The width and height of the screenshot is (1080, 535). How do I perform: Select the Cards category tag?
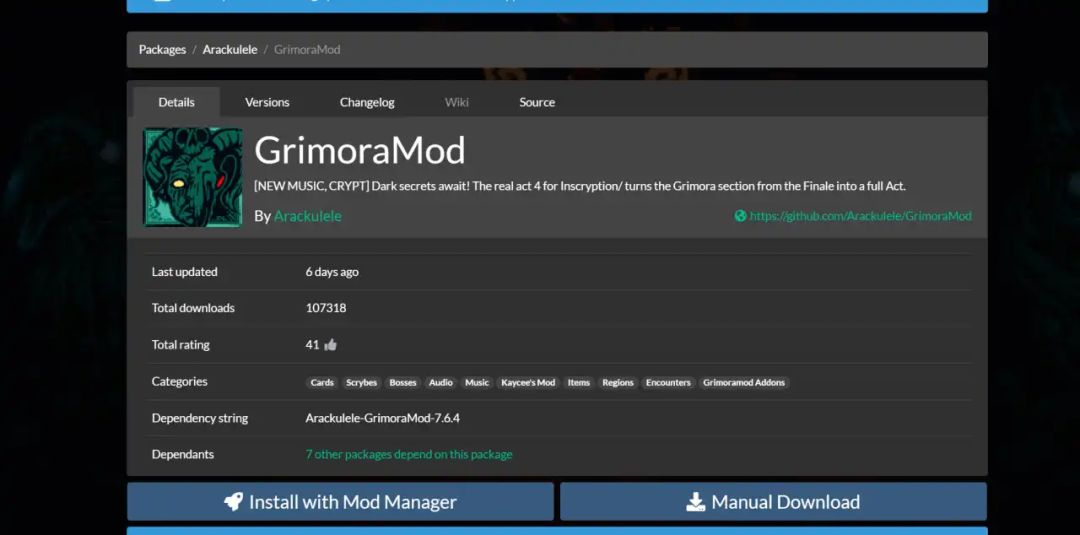coord(322,383)
